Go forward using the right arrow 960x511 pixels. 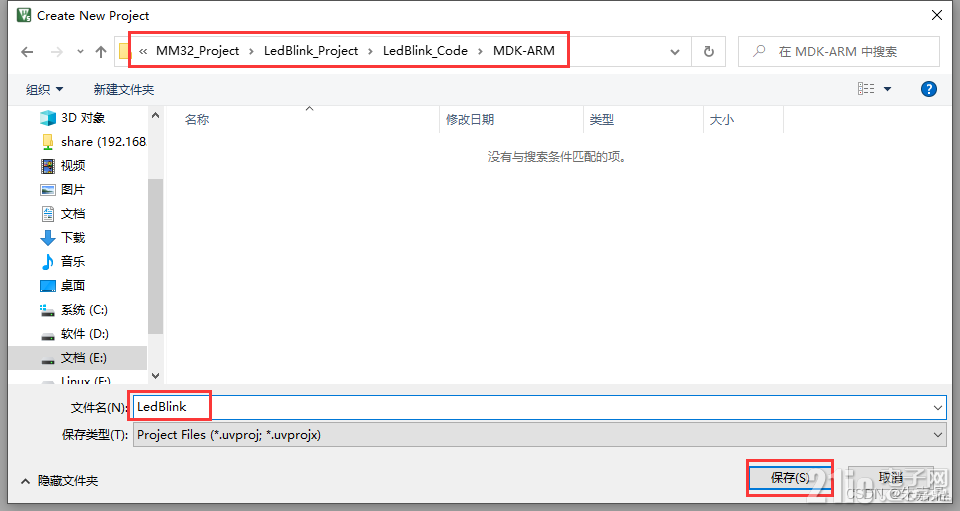[x=56, y=52]
